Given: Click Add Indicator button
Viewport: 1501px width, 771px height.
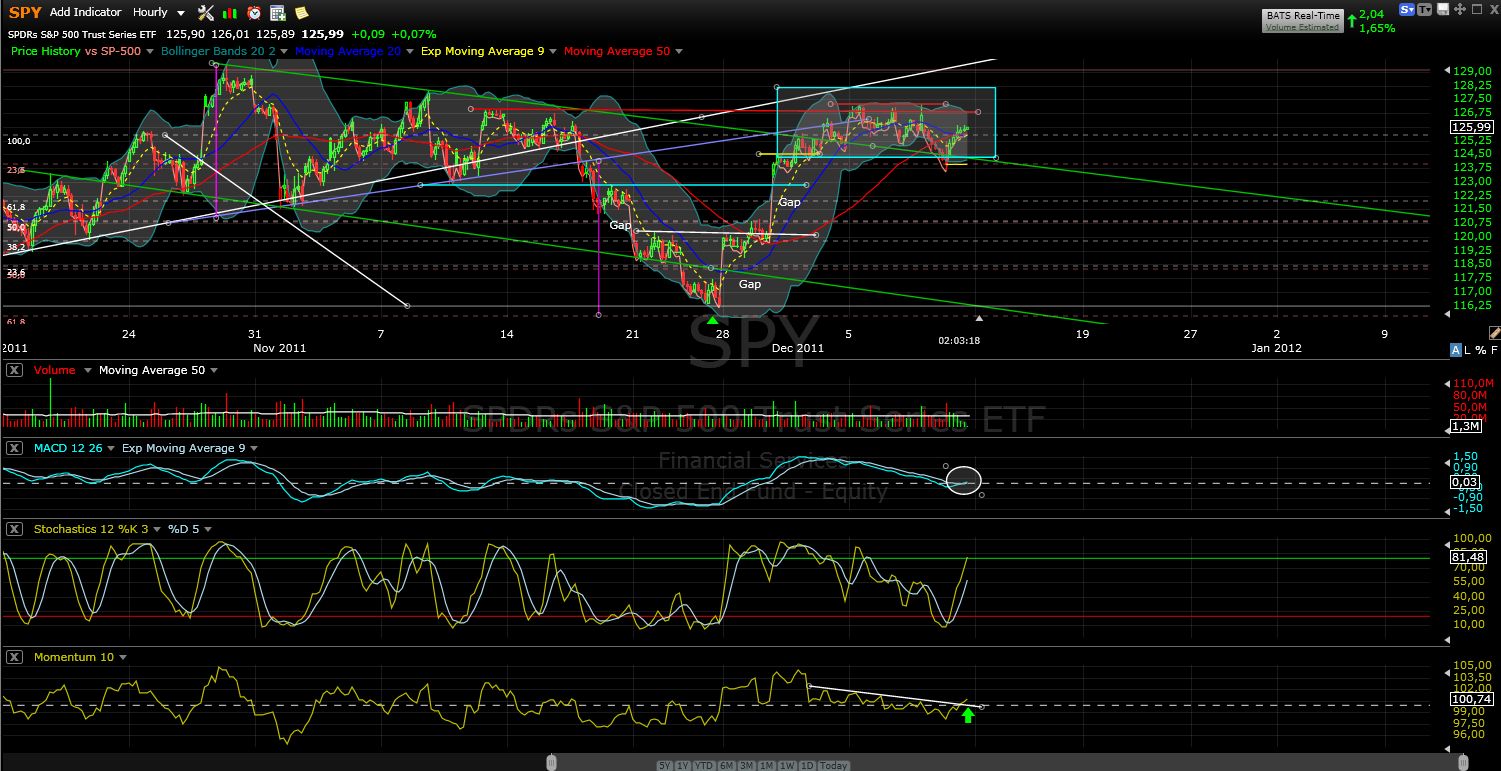Looking at the screenshot, I should pos(85,12).
